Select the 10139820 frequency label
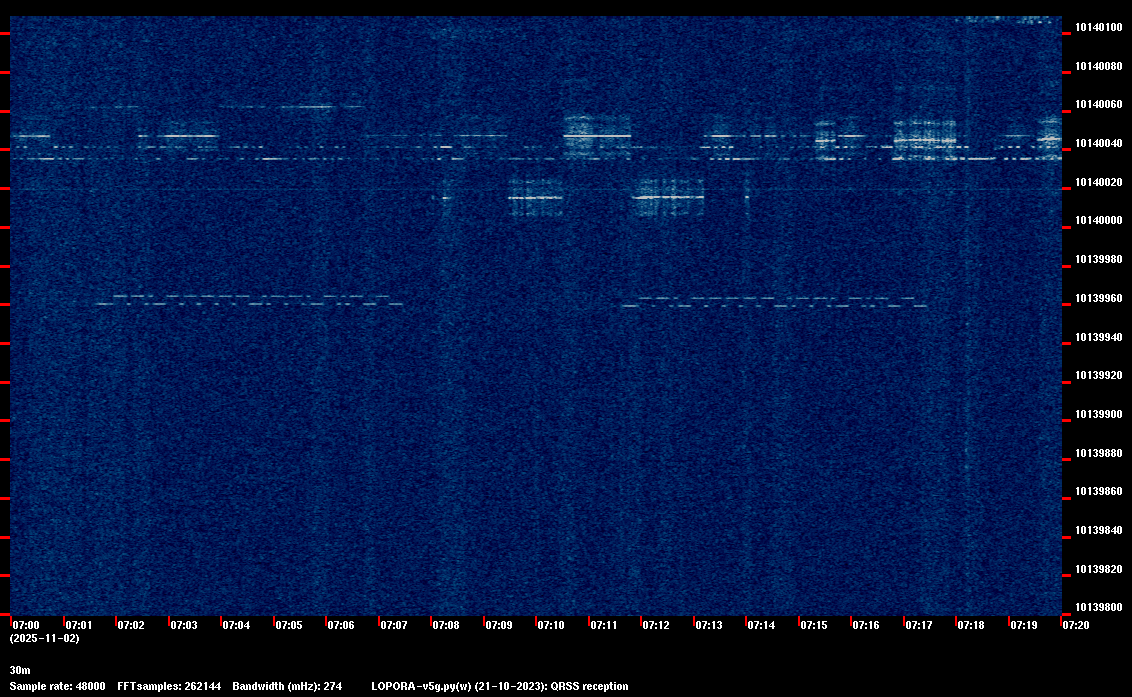Image resolution: width=1132 pixels, height=697 pixels. pyautogui.click(x=1099, y=569)
